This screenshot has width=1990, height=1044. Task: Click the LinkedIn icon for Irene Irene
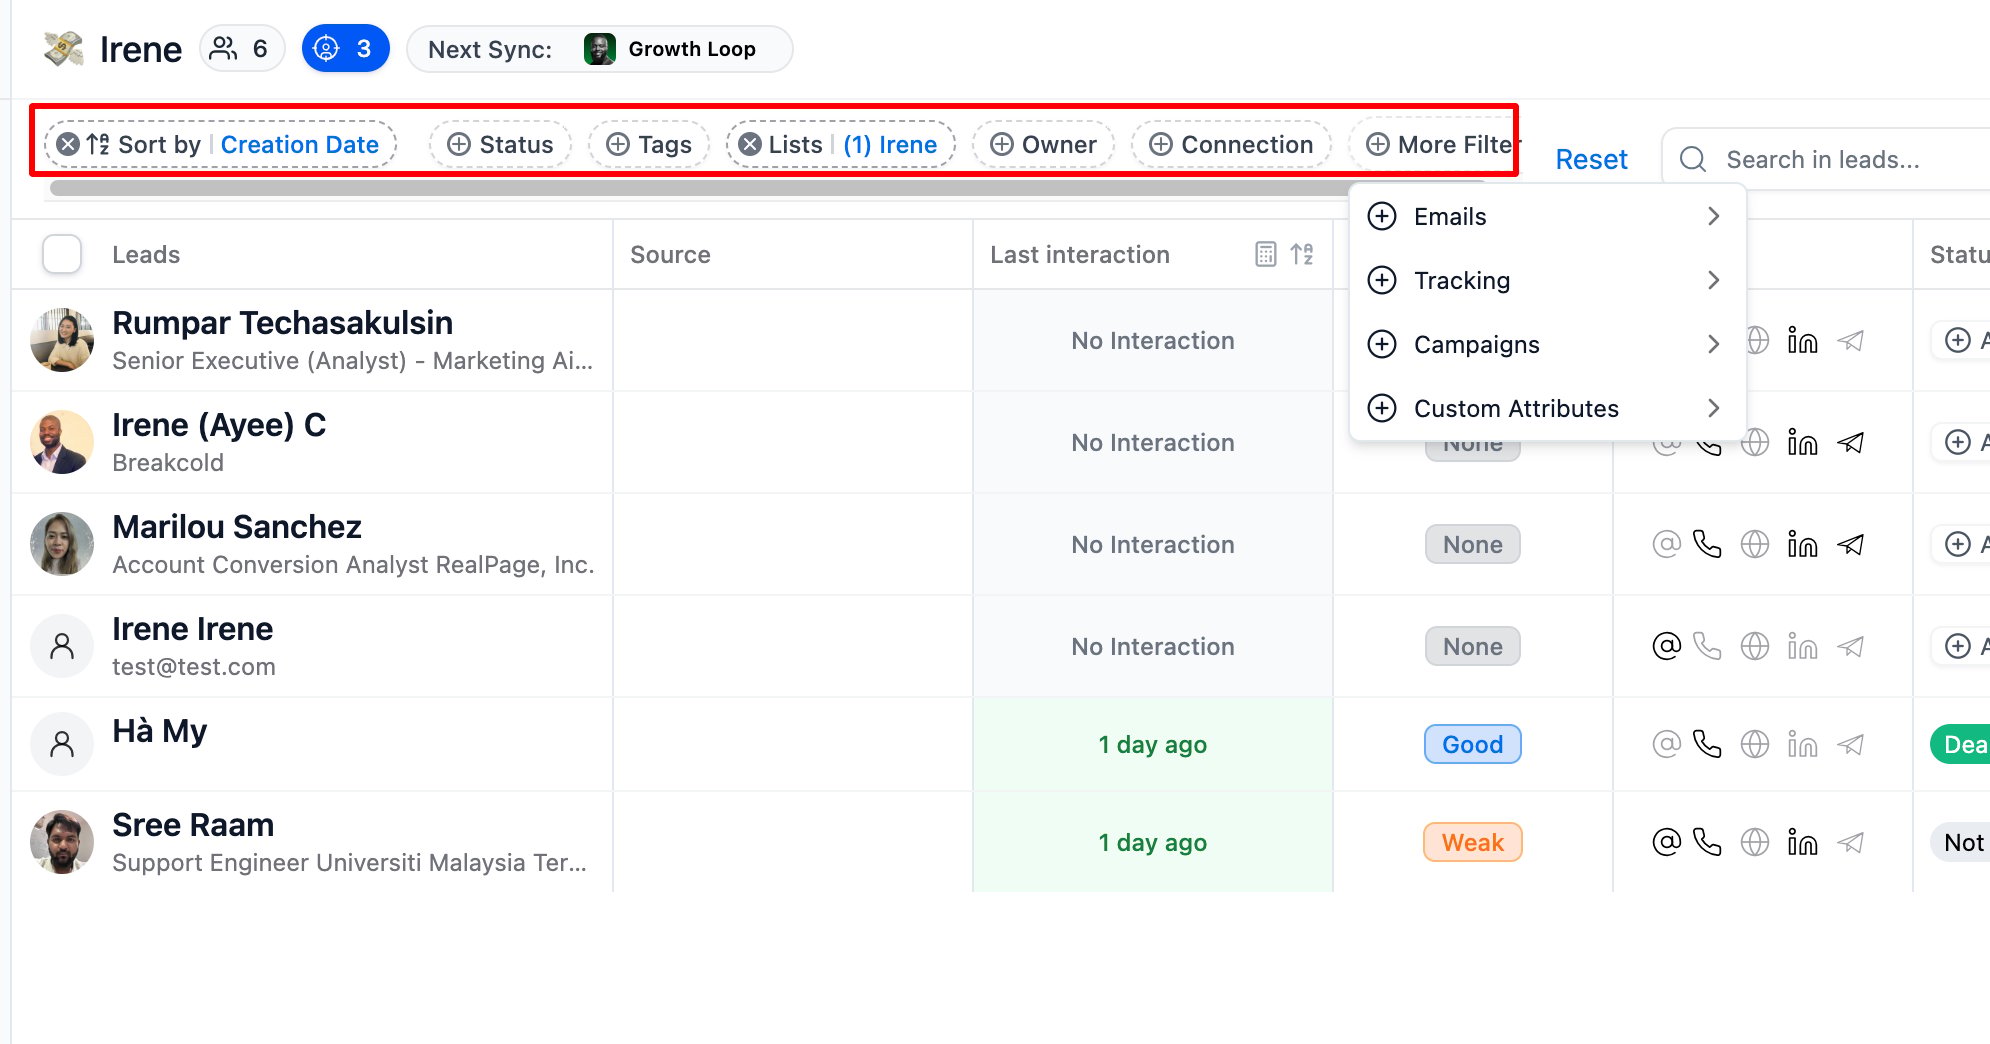pyautogui.click(x=1802, y=647)
